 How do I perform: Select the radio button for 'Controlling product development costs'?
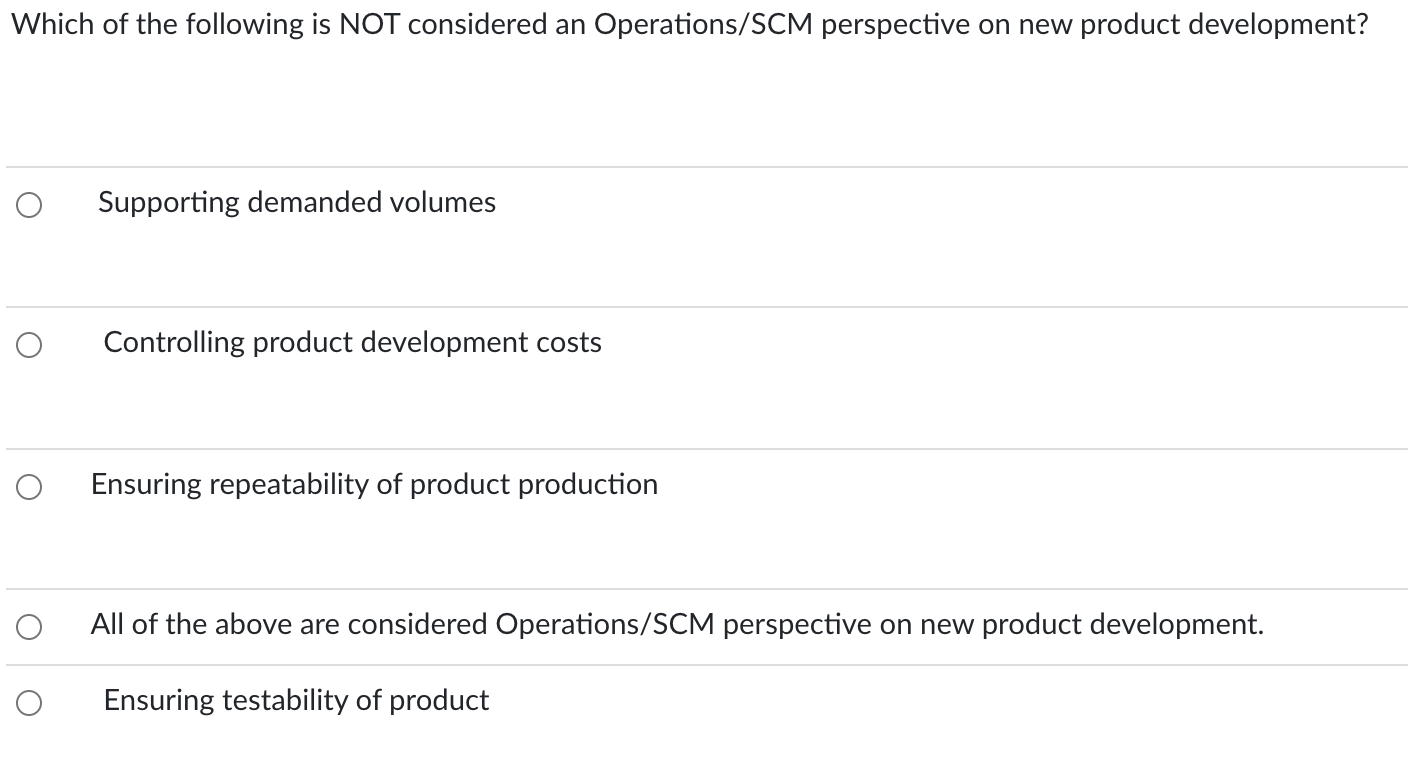pos(29,345)
